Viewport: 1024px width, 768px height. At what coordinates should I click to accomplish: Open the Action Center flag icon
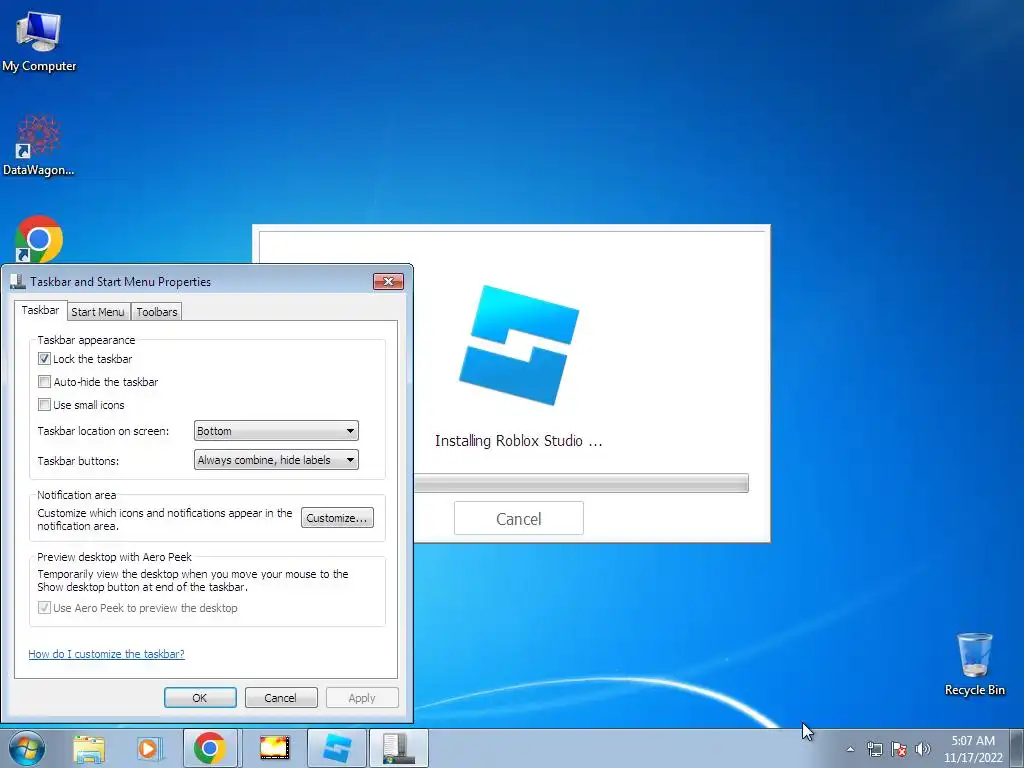pyautogui.click(x=899, y=749)
